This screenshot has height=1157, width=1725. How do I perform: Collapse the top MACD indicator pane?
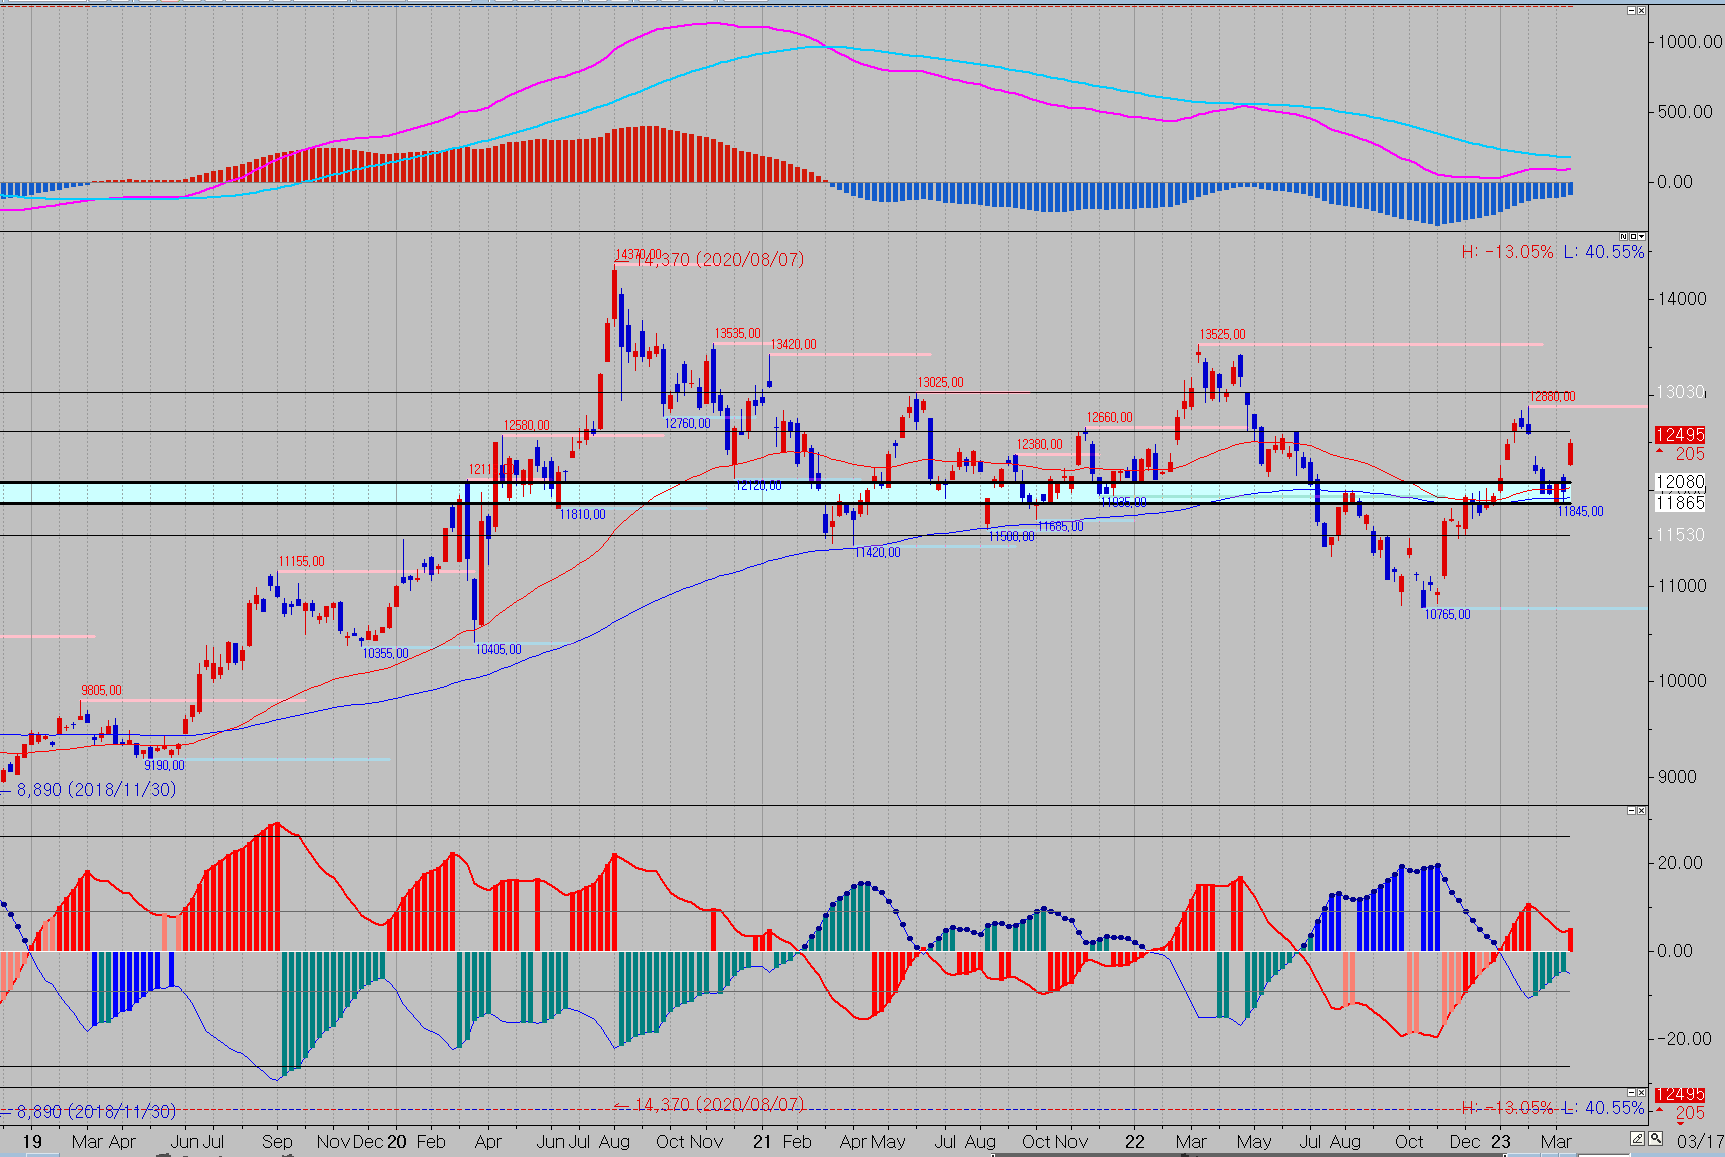1631,10
